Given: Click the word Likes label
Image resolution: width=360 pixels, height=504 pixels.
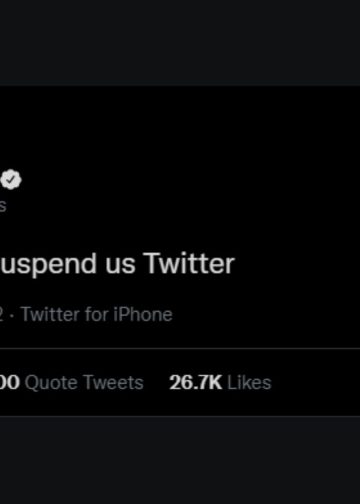Looking at the screenshot, I should click(x=249, y=382).
